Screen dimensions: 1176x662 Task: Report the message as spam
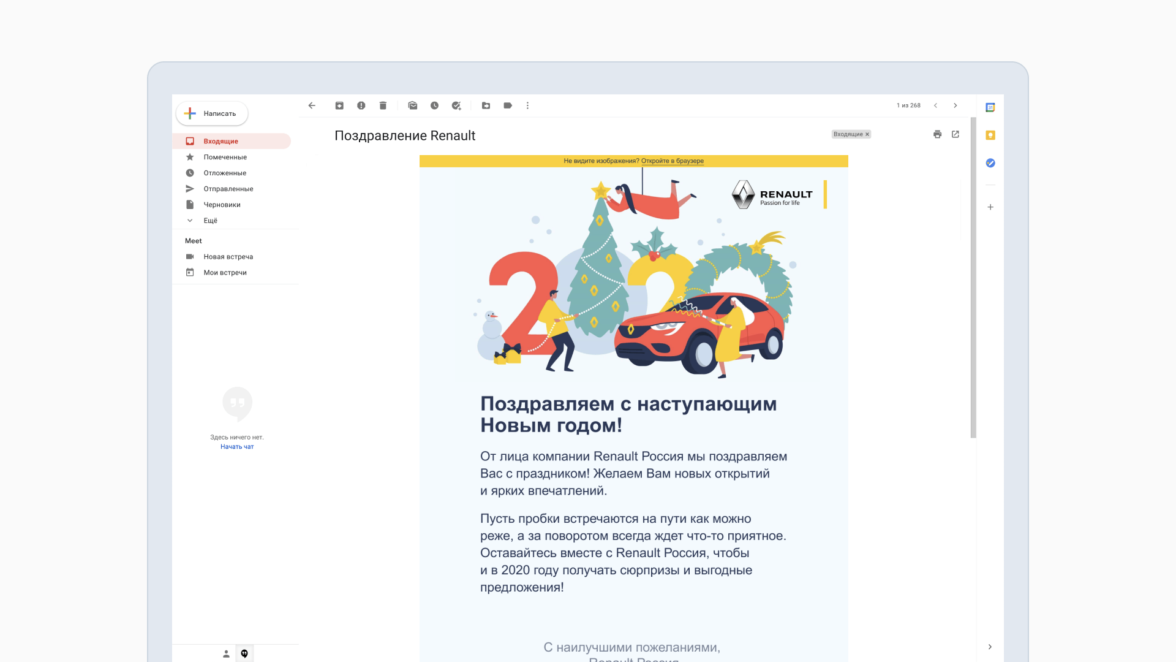(x=361, y=105)
